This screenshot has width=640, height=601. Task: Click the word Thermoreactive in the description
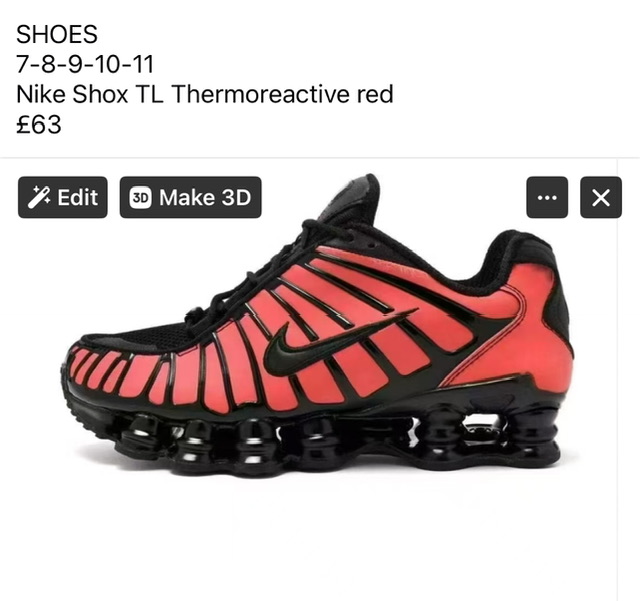coord(261,94)
